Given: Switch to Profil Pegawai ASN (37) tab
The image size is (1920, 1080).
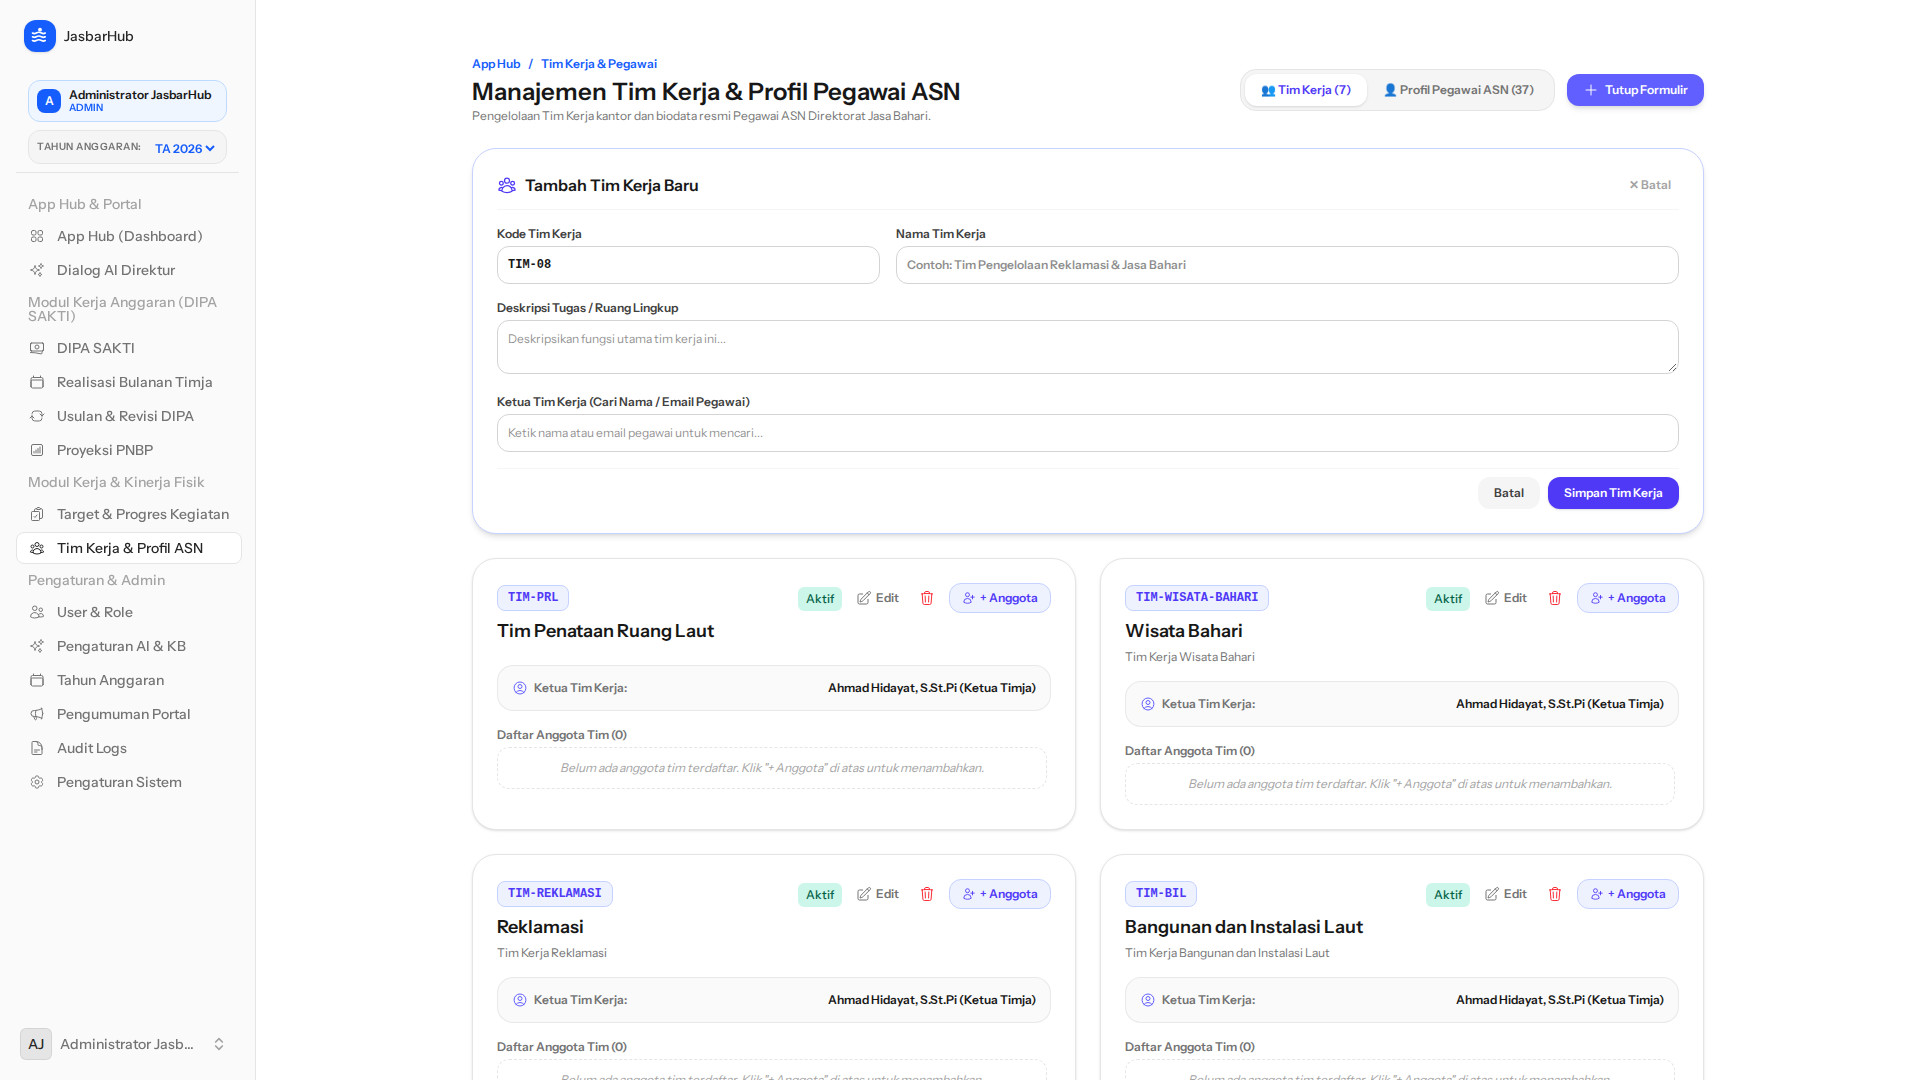Looking at the screenshot, I should coord(1458,90).
